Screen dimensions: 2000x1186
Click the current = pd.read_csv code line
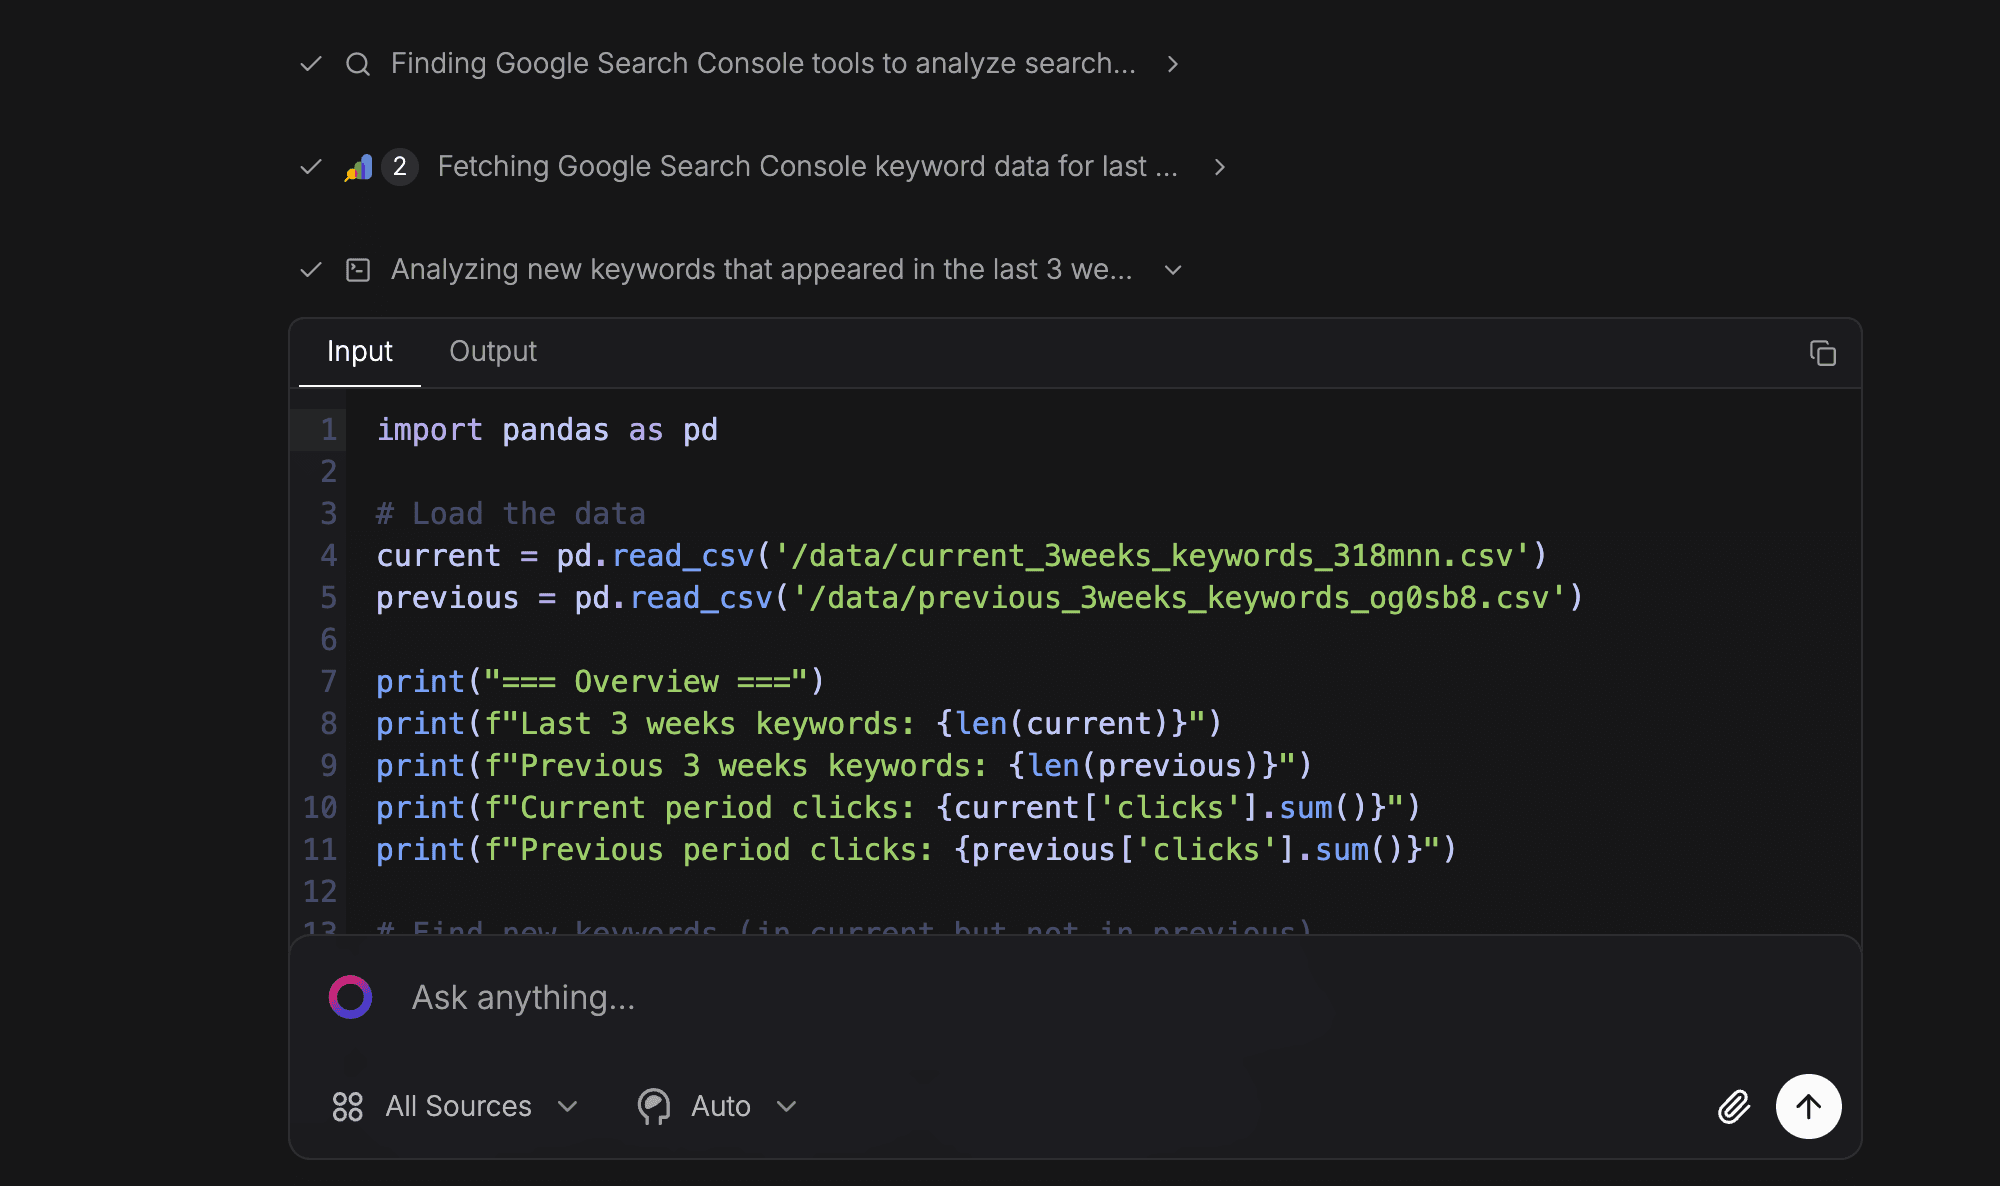[x=962, y=556]
